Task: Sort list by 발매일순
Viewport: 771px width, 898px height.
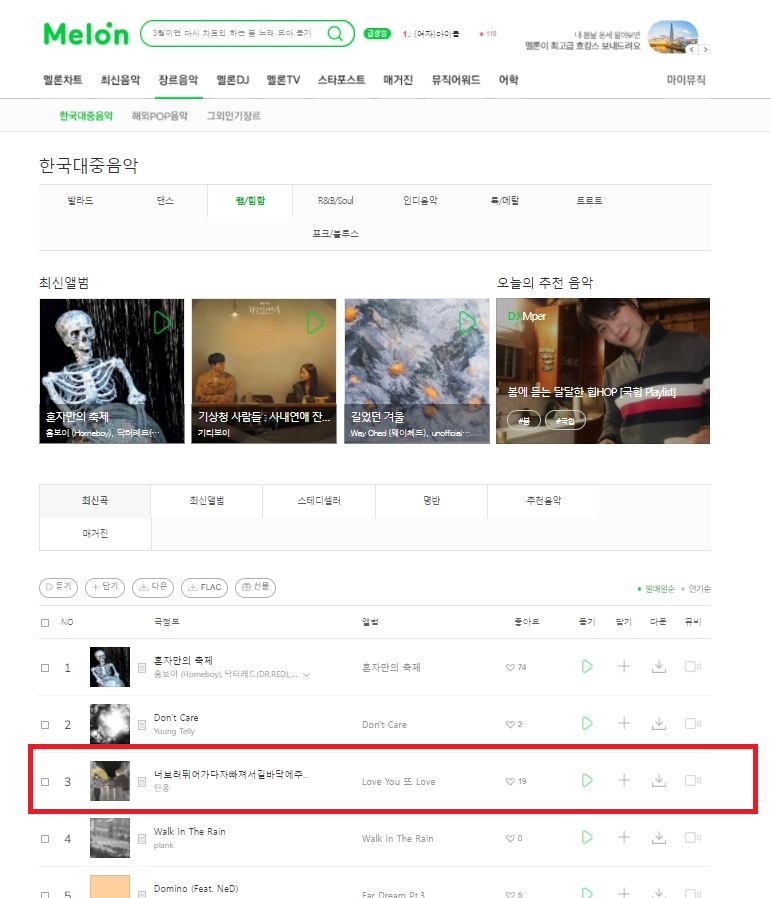Action: tap(660, 589)
